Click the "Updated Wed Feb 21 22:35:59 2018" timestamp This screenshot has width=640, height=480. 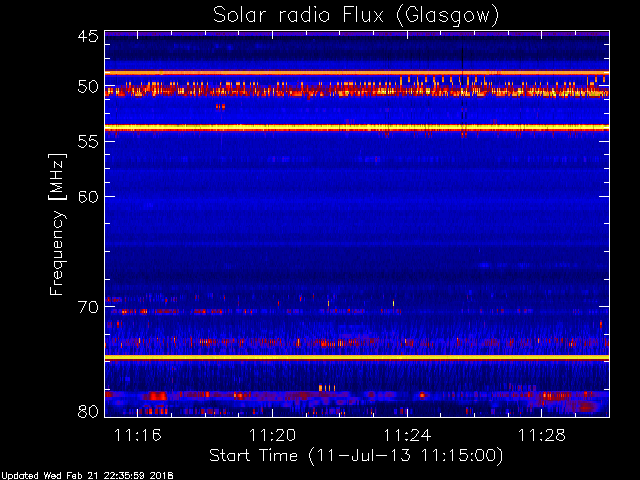(87, 476)
